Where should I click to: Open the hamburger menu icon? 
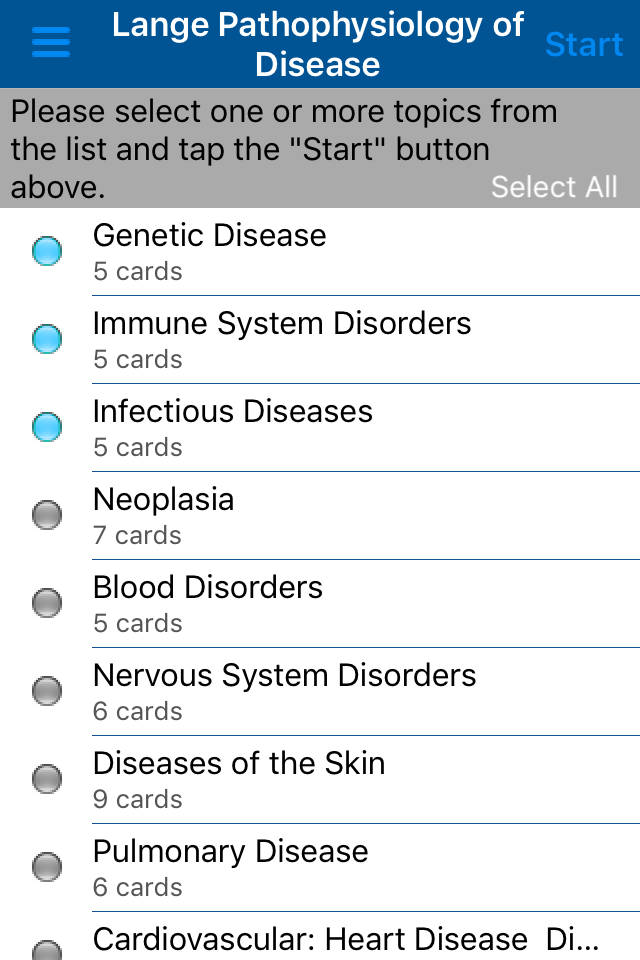click(x=51, y=43)
